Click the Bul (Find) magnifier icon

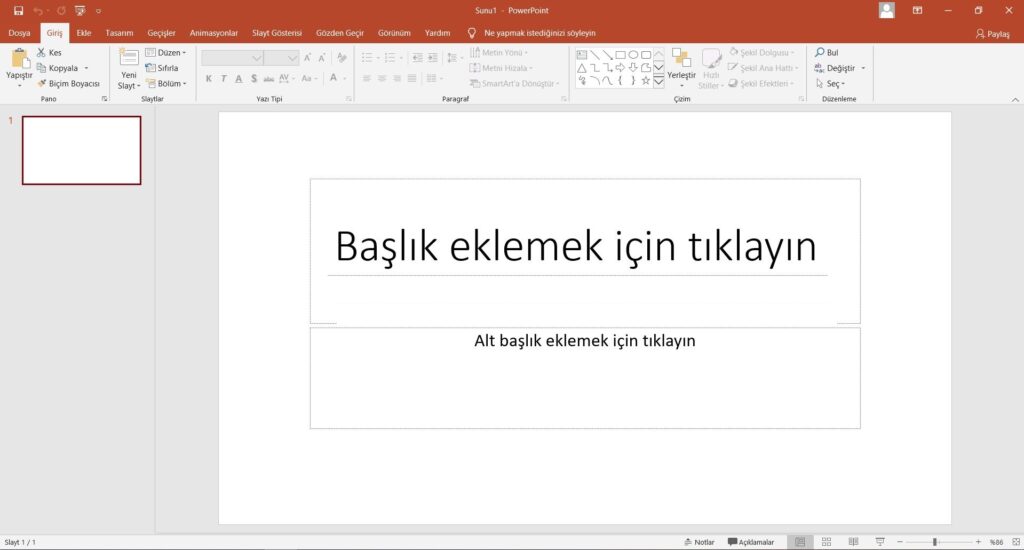click(819, 52)
